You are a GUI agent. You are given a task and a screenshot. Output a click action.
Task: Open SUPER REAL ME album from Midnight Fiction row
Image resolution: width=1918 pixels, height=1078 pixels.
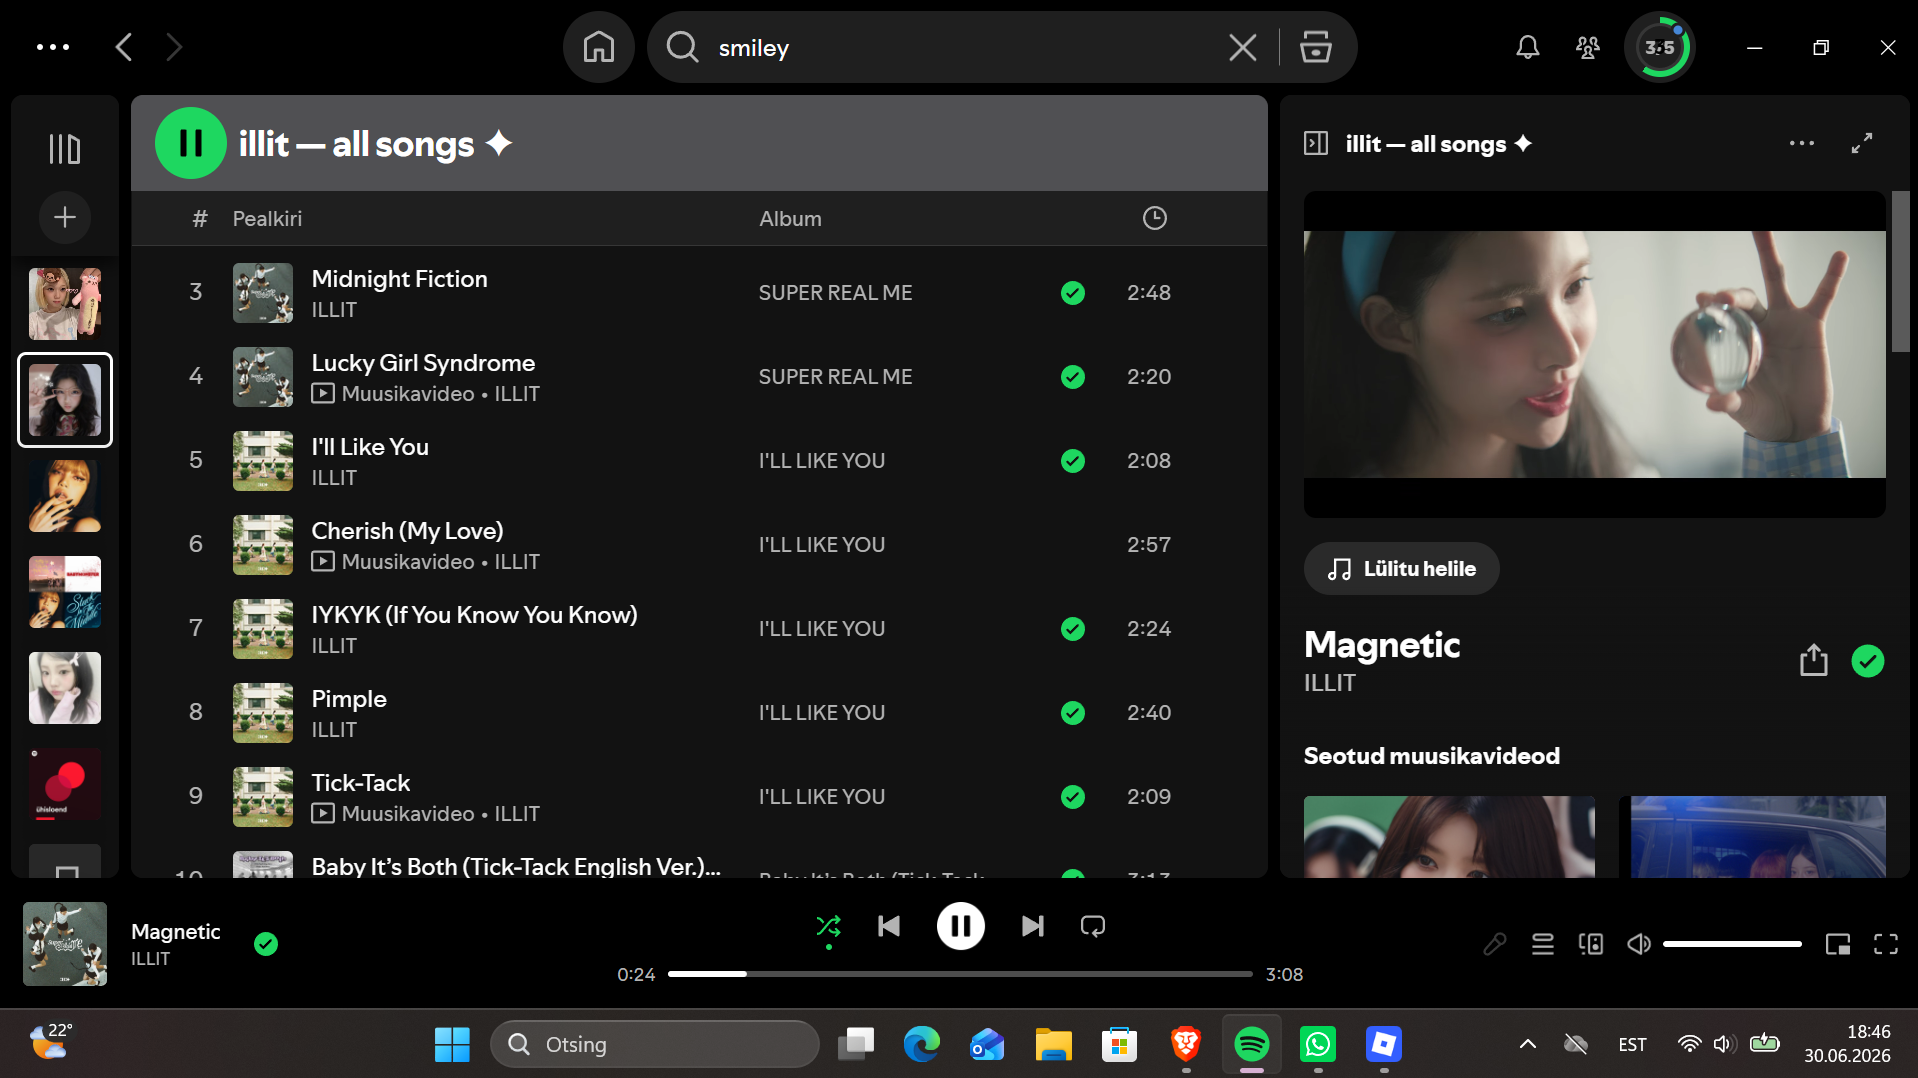coord(835,293)
